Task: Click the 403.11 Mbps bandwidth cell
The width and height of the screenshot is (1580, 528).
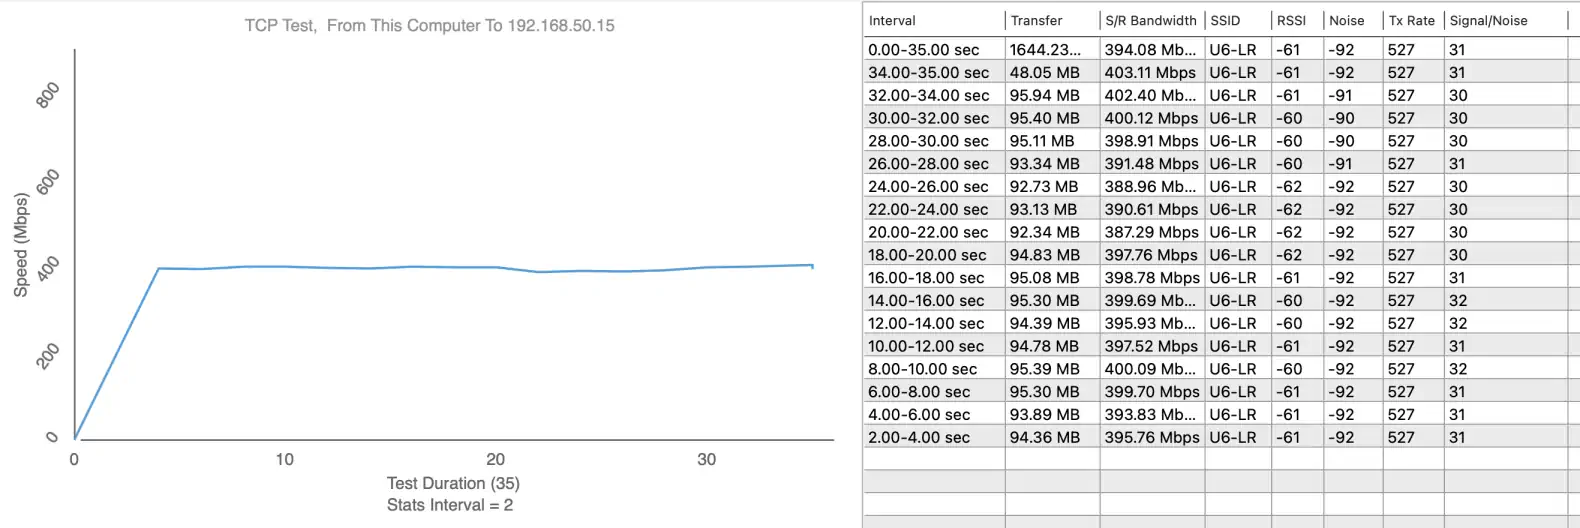Action: (x=1150, y=72)
